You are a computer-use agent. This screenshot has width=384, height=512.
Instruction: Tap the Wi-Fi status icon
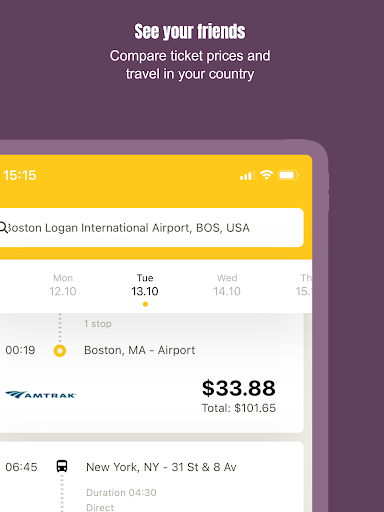267,175
